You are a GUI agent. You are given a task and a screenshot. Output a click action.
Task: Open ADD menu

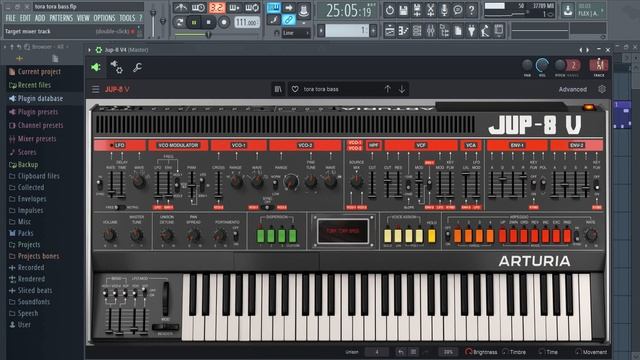point(40,18)
